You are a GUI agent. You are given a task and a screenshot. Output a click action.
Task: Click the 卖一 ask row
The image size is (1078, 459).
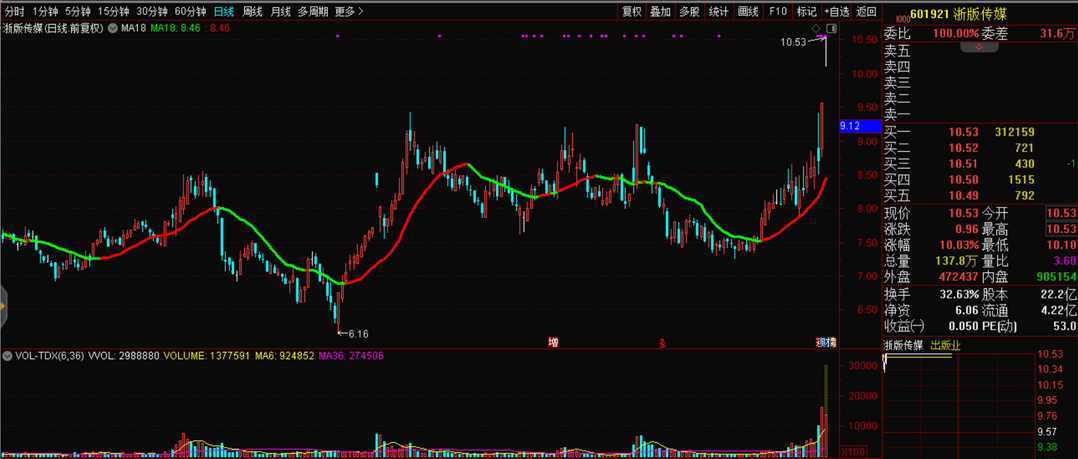(x=980, y=115)
